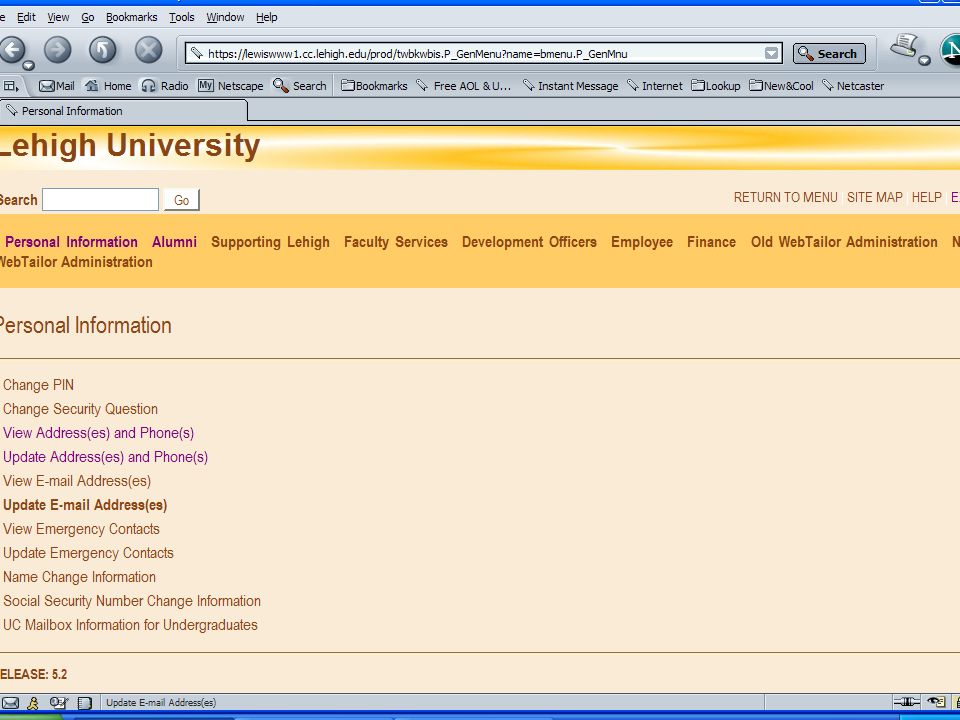Expand the URL bar history dropdown

point(771,53)
